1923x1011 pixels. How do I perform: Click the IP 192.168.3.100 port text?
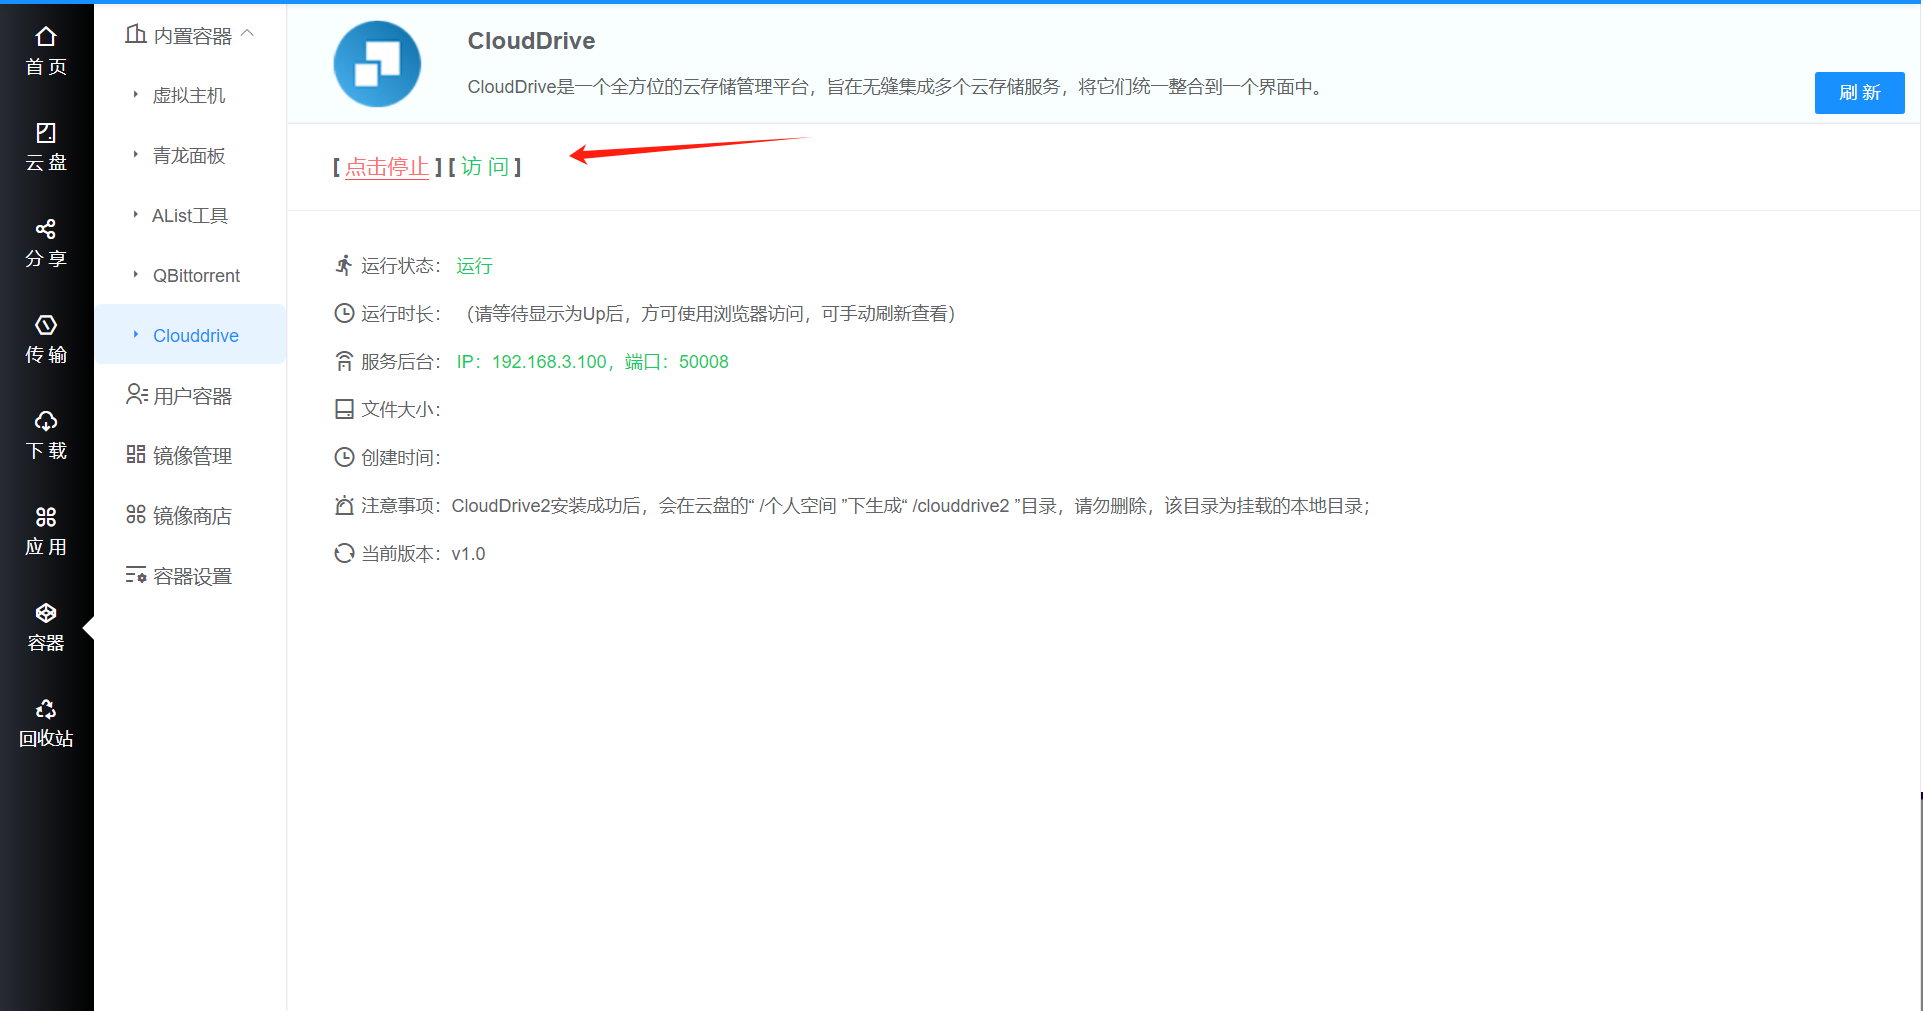pyautogui.click(x=592, y=362)
